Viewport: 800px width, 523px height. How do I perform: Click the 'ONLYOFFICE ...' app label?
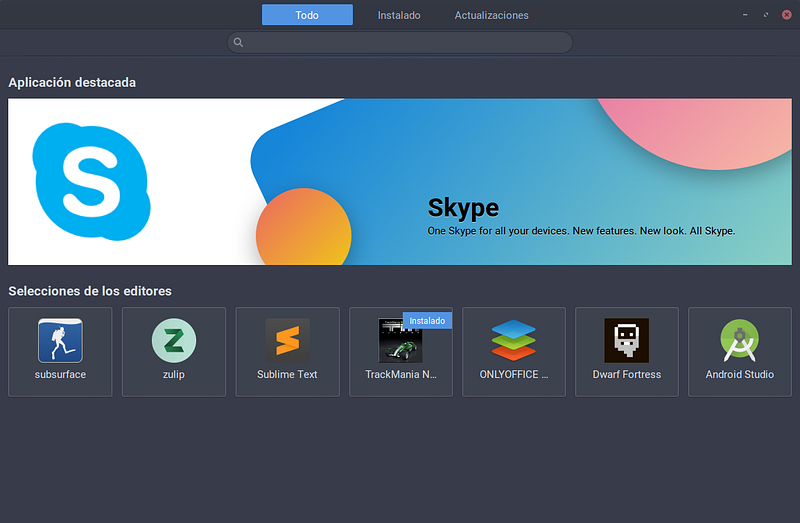tap(514, 374)
